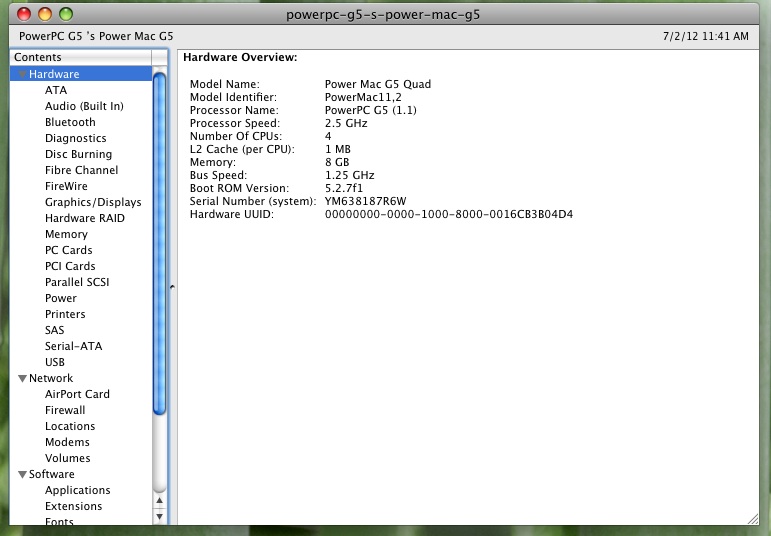Click the sidebar scrollbar thumb
The height and width of the screenshot is (536, 771).
159,243
